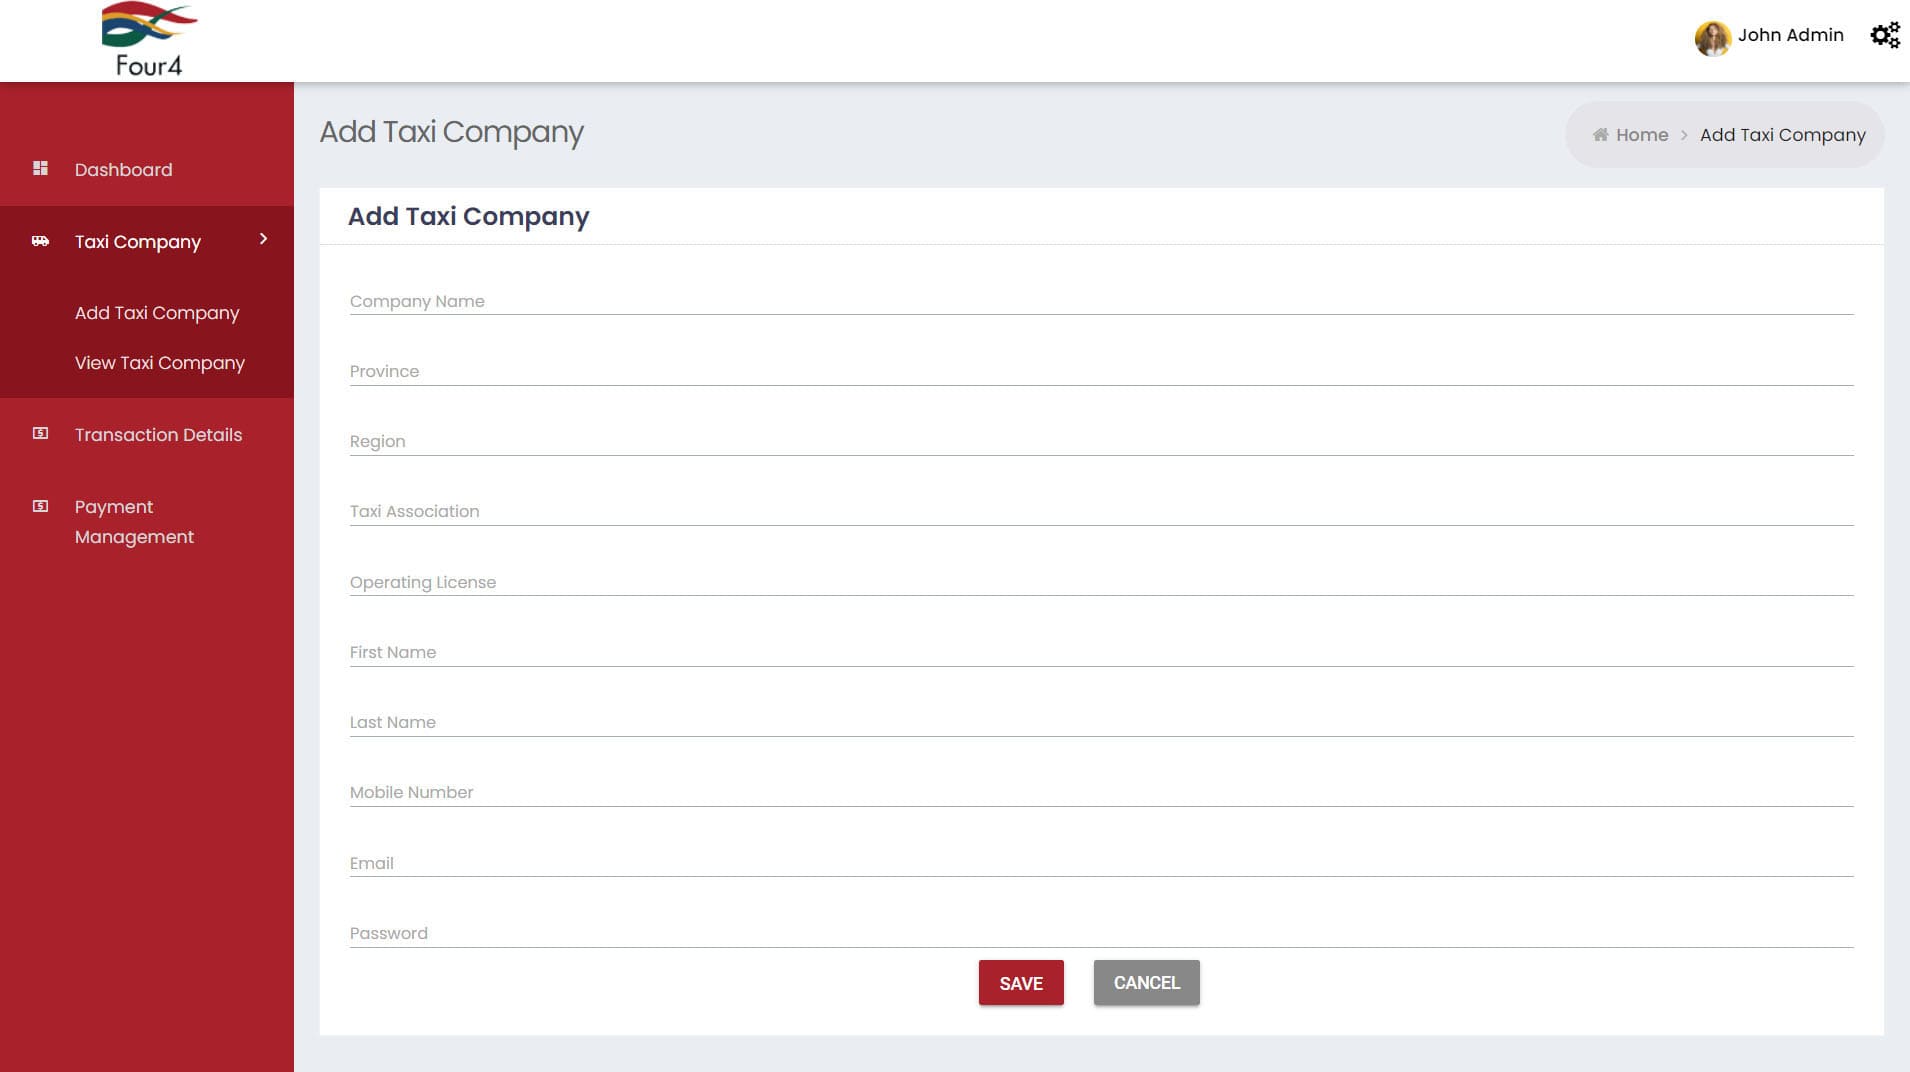Image resolution: width=1910 pixels, height=1072 pixels.
Task: Open the Dashboard grid icon
Action: point(39,168)
